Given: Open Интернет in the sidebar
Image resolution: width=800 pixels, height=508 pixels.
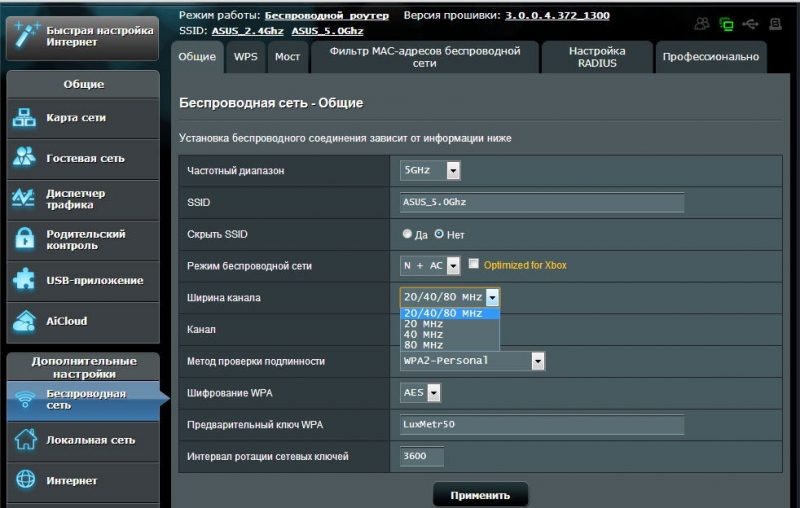Looking at the screenshot, I should pyautogui.click(x=83, y=481).
